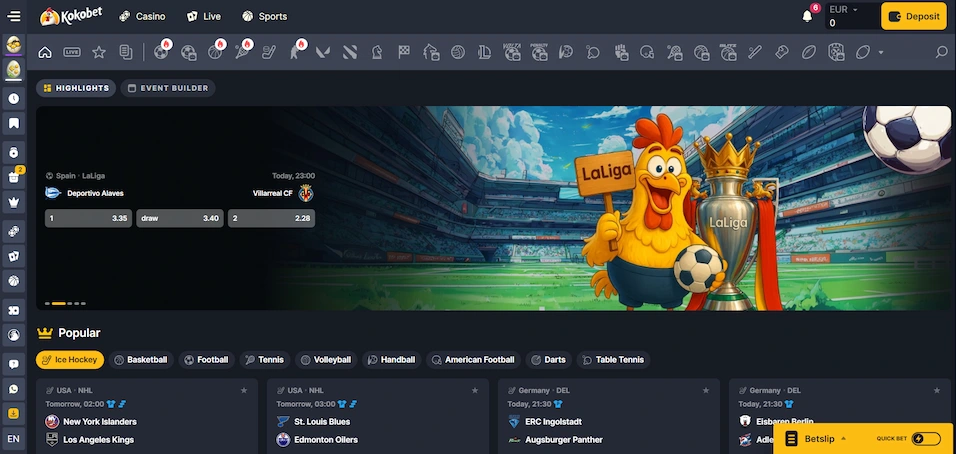Select the volleyball icon in toolbar
Image resolution: width=956 pixels, height=454 pixels.
[x=457, y=52]
